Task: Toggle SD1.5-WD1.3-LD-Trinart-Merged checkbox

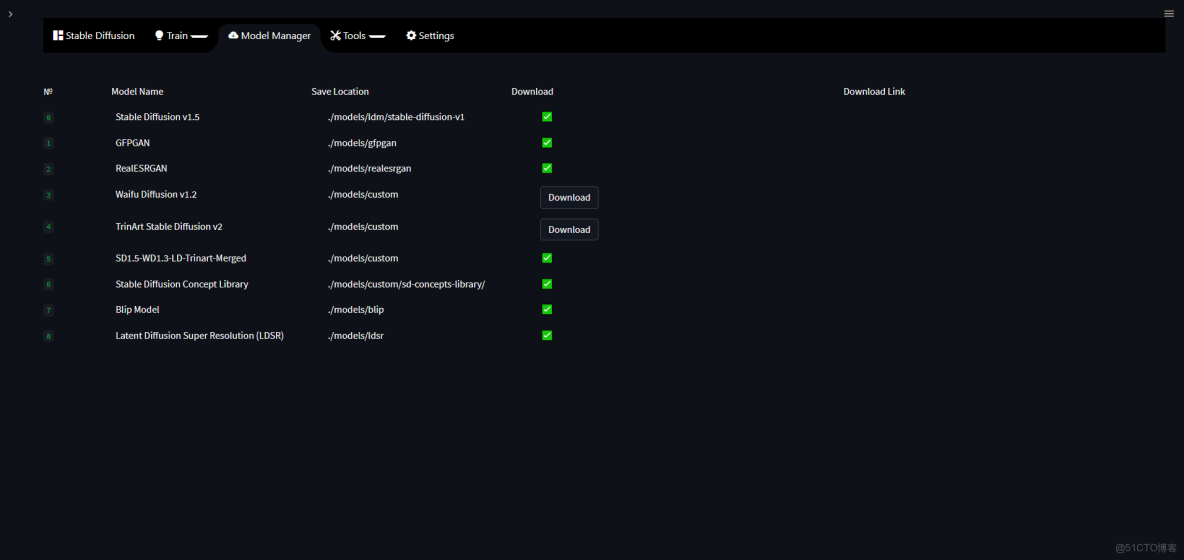Action: point(547,258)
